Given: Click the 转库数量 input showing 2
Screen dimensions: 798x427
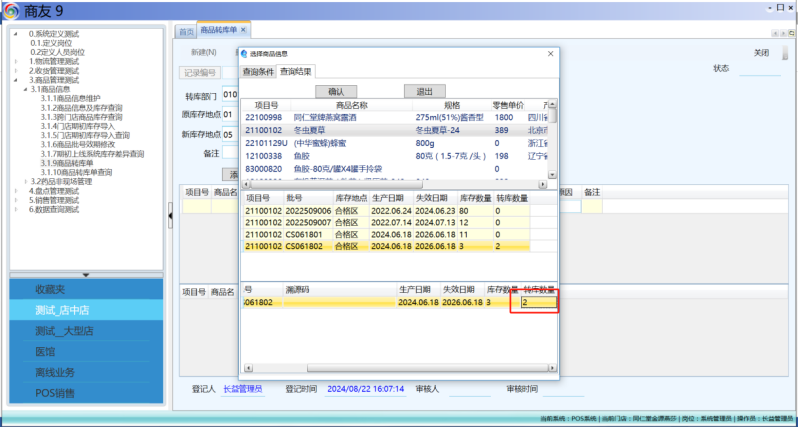Looking at the screenshot, I should pyautogui.click(x=538, y=302).
